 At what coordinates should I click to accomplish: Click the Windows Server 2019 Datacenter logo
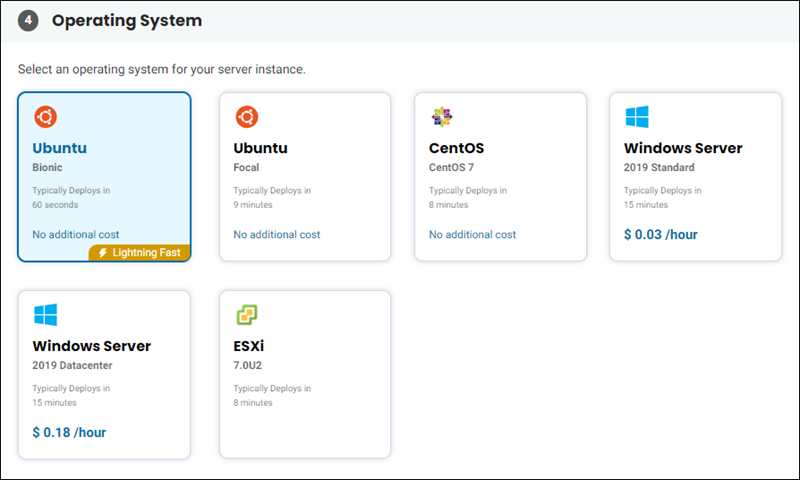pyautogui.click(x=45, y=315)
